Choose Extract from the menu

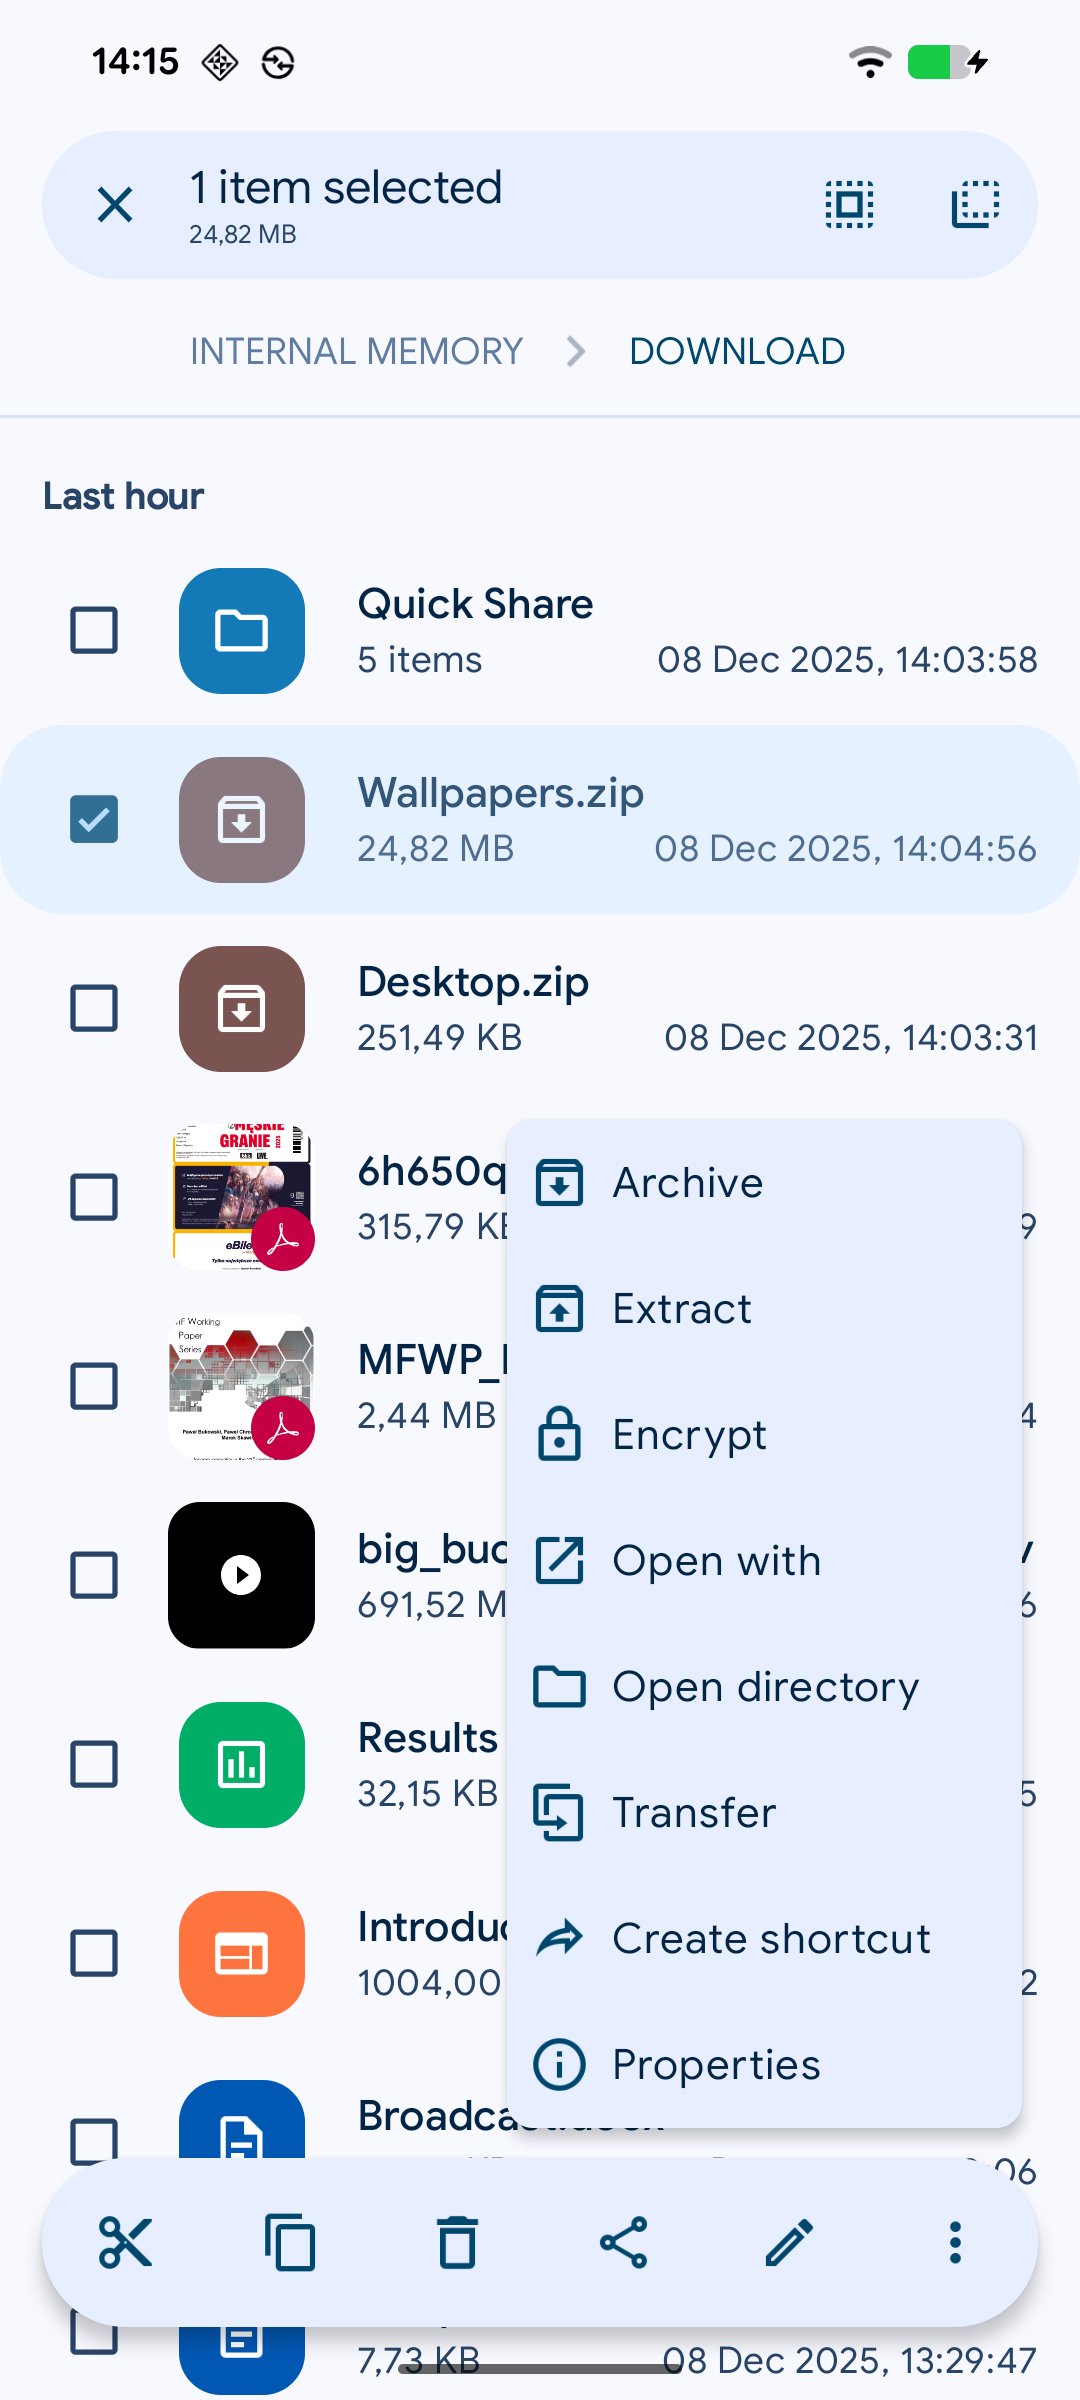pos(764,1309)
